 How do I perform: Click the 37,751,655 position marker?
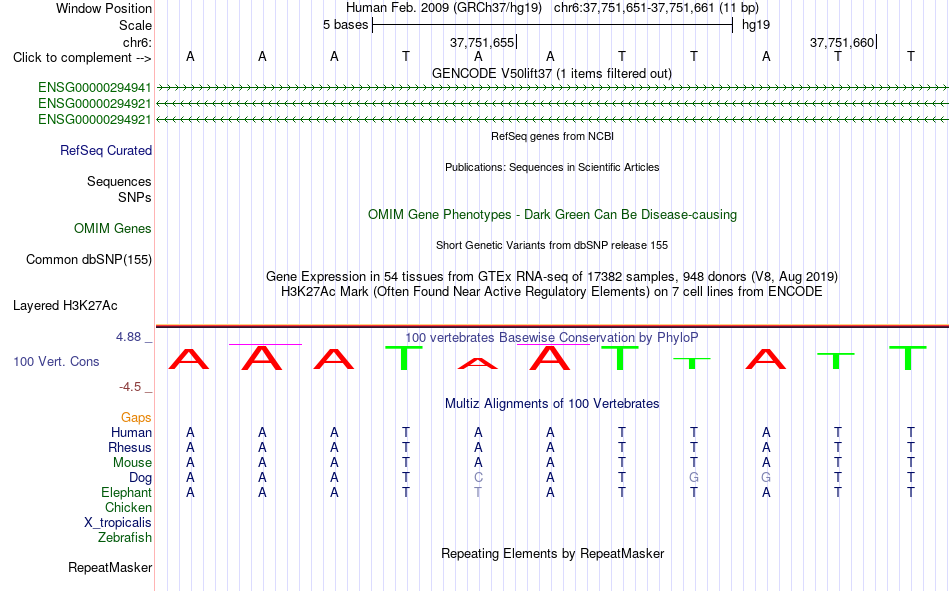pos(483,42)
